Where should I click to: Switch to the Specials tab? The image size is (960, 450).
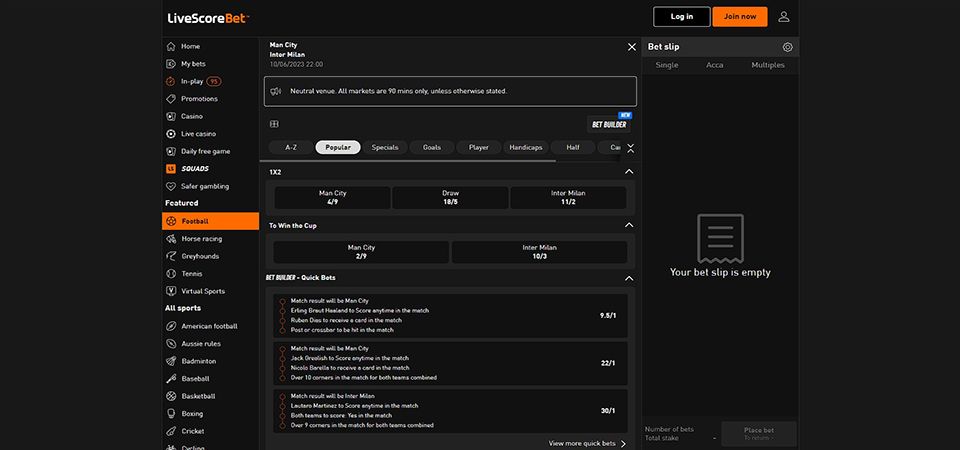click(385, 148)
